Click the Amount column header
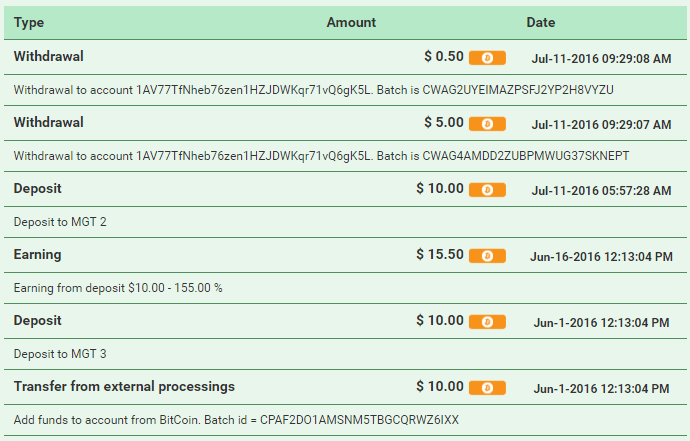Image resolution: width=690 pixels, height=441 pixels. pos(351,22)
